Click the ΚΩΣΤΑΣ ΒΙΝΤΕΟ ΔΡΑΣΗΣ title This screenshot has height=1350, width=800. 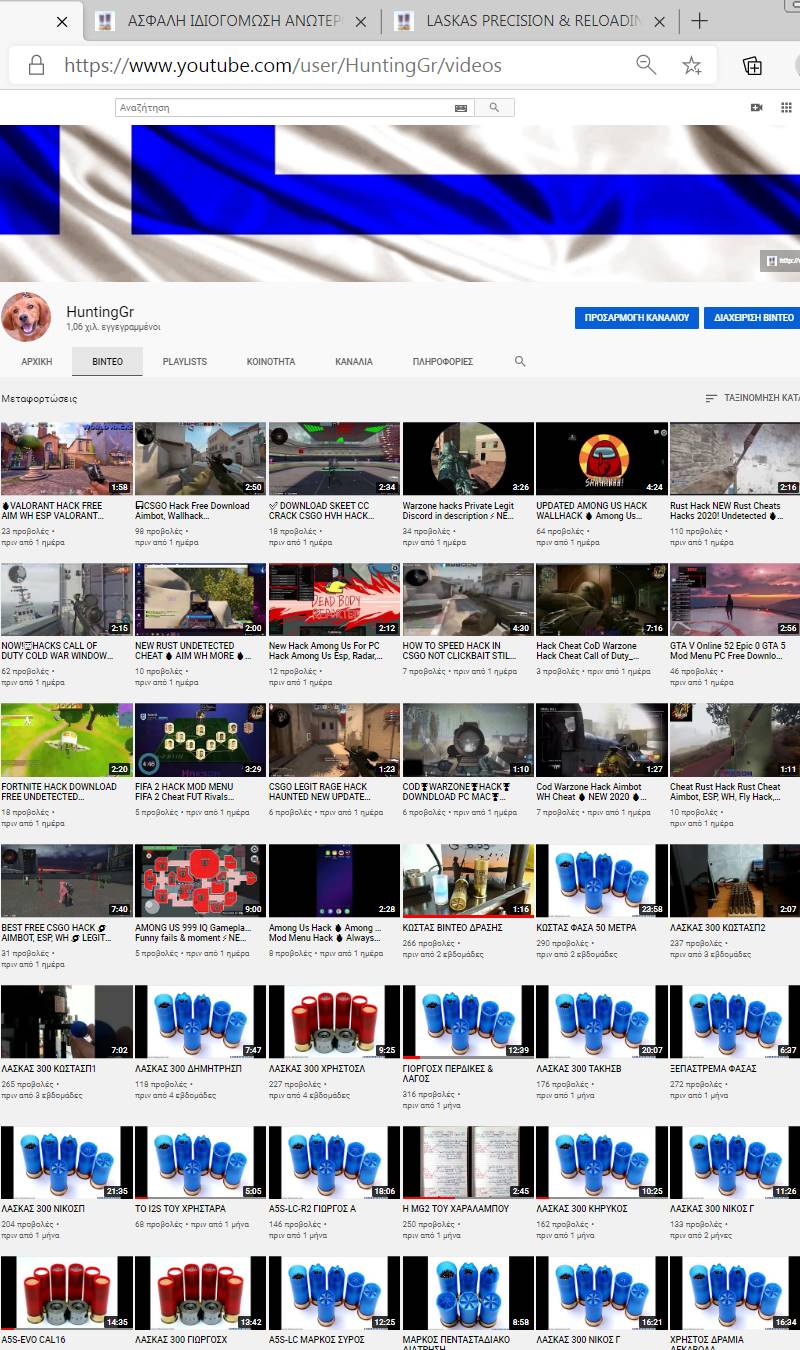pos(452,928)
